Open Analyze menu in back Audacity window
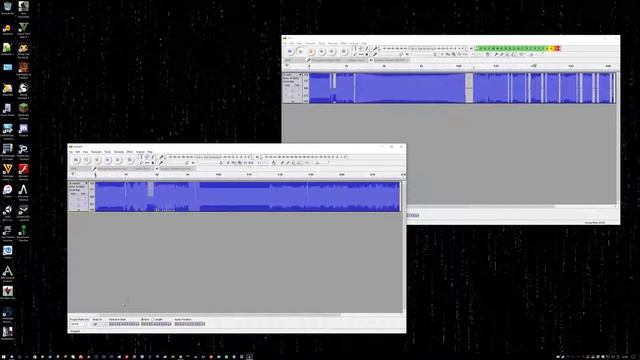The width and height of the screenshot is (640, 360). pyautogui.click(x=354, y=43)
